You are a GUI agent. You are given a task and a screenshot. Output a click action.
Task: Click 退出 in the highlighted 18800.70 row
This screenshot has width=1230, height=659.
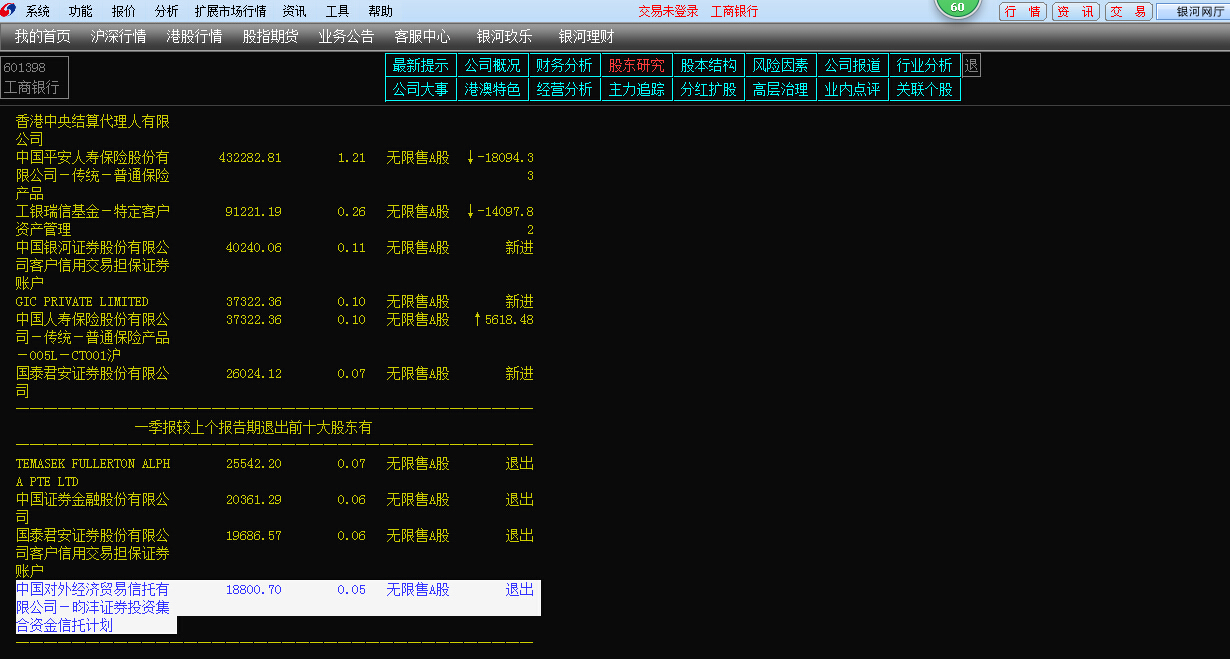(520, 590)
